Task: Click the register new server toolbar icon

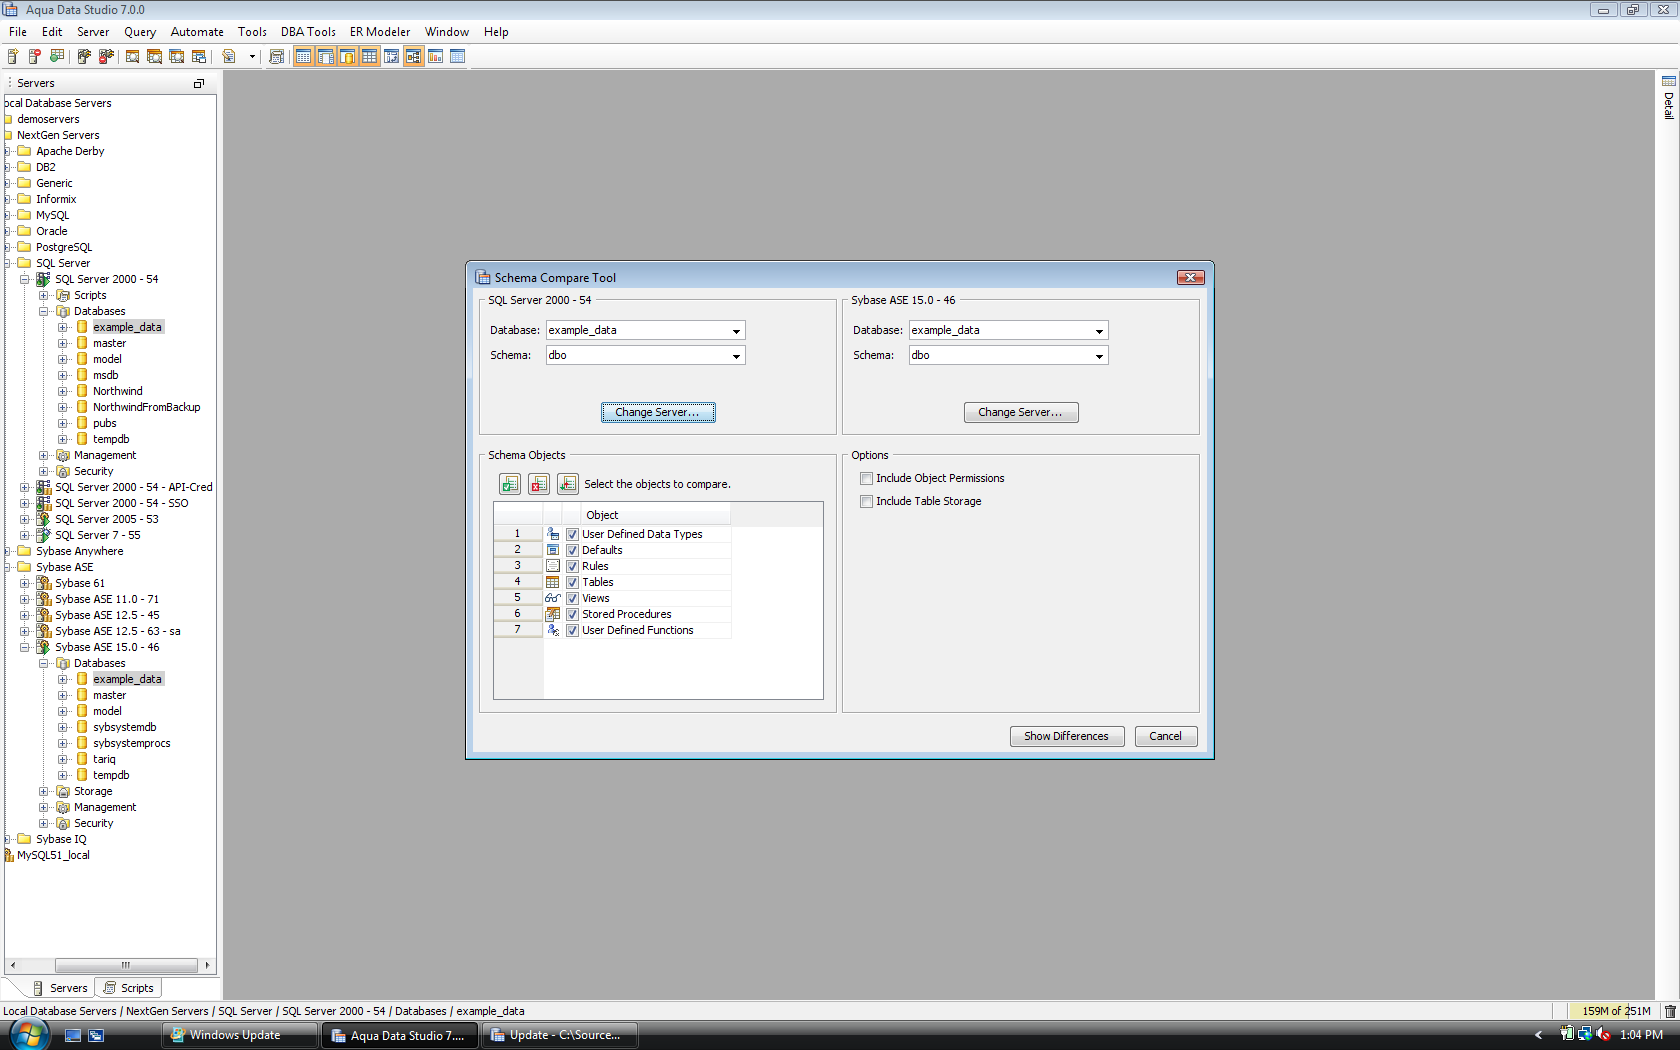Action: (12, 56)
